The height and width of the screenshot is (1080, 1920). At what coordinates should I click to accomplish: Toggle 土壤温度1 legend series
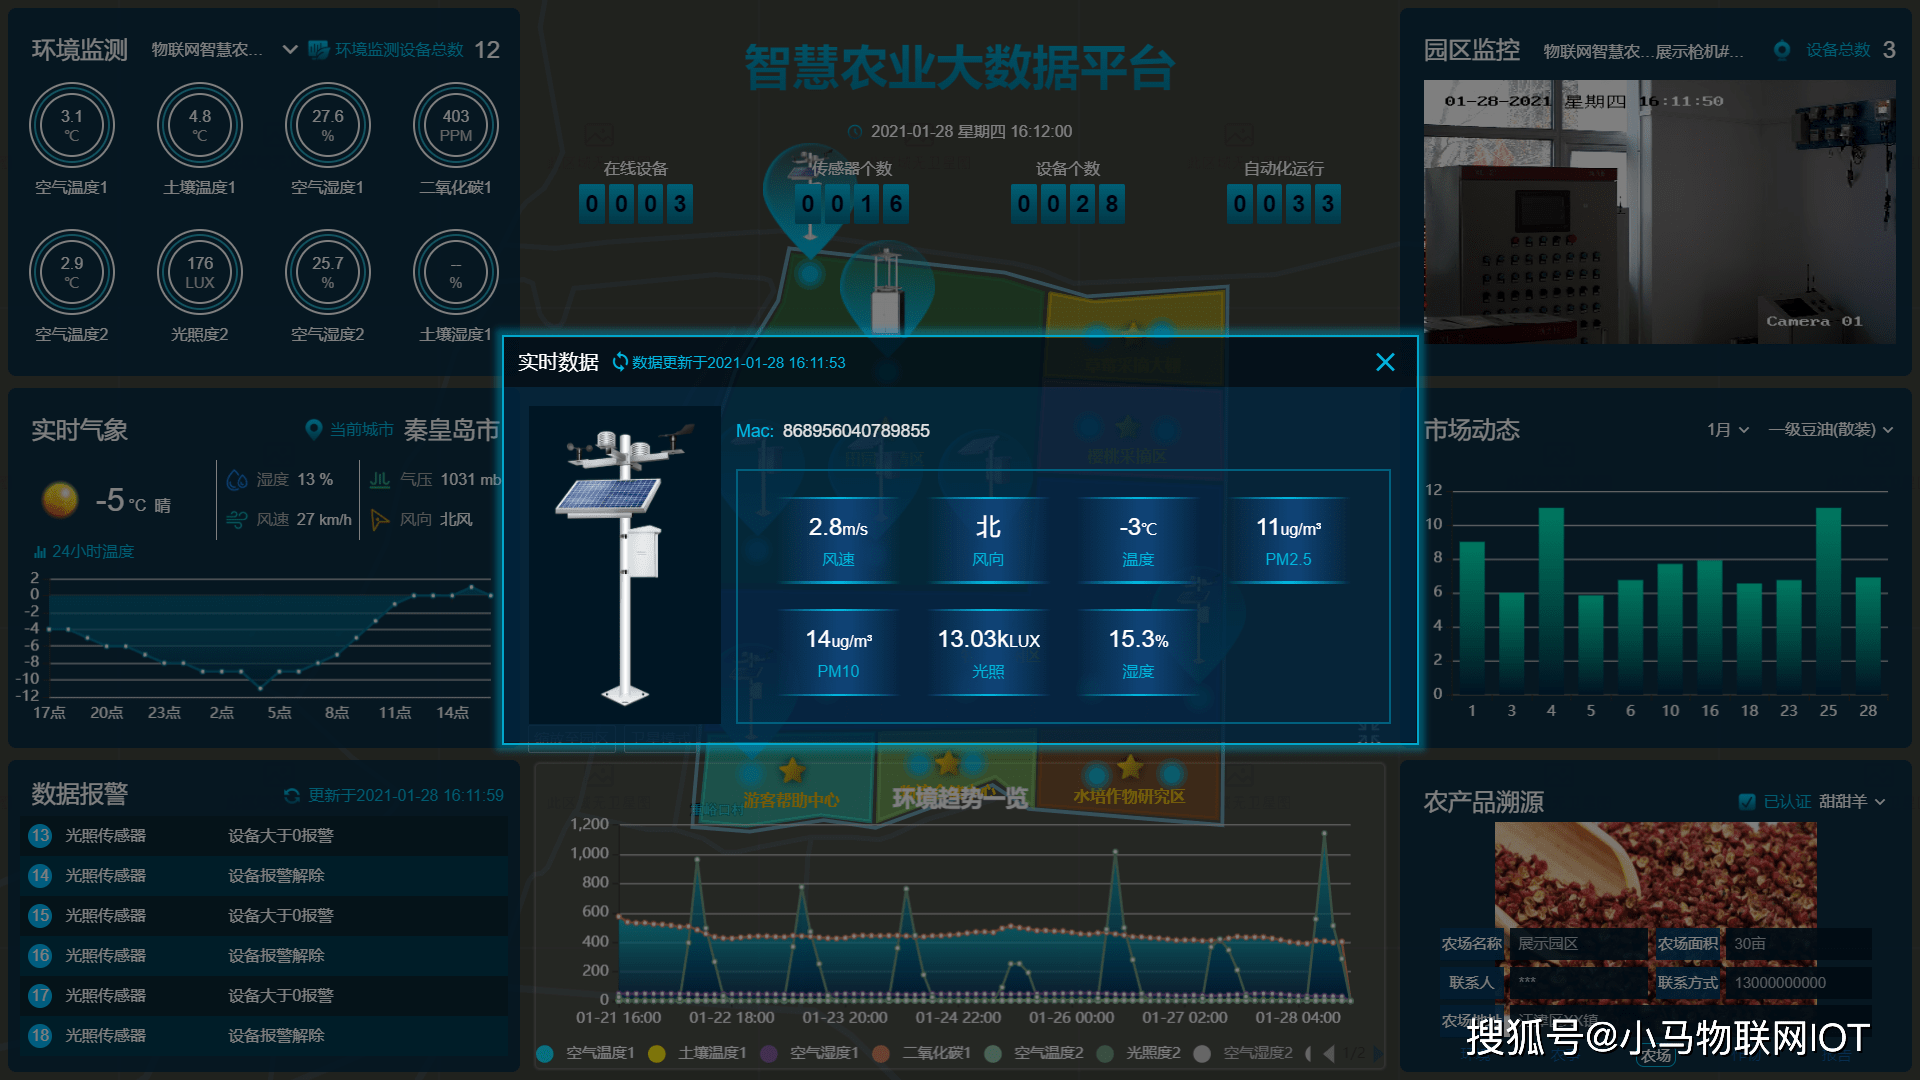(x=698, y=1053)
